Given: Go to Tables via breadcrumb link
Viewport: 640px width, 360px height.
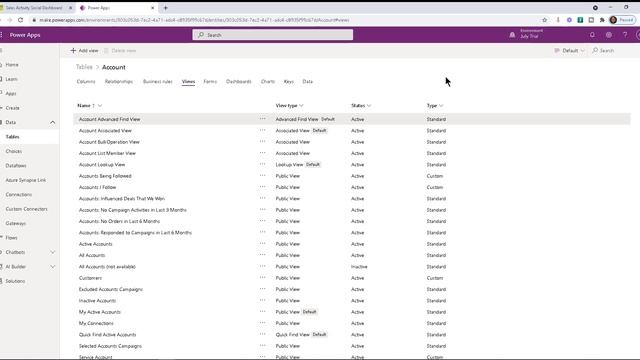Looking at the screenshot, I should 84,67.
